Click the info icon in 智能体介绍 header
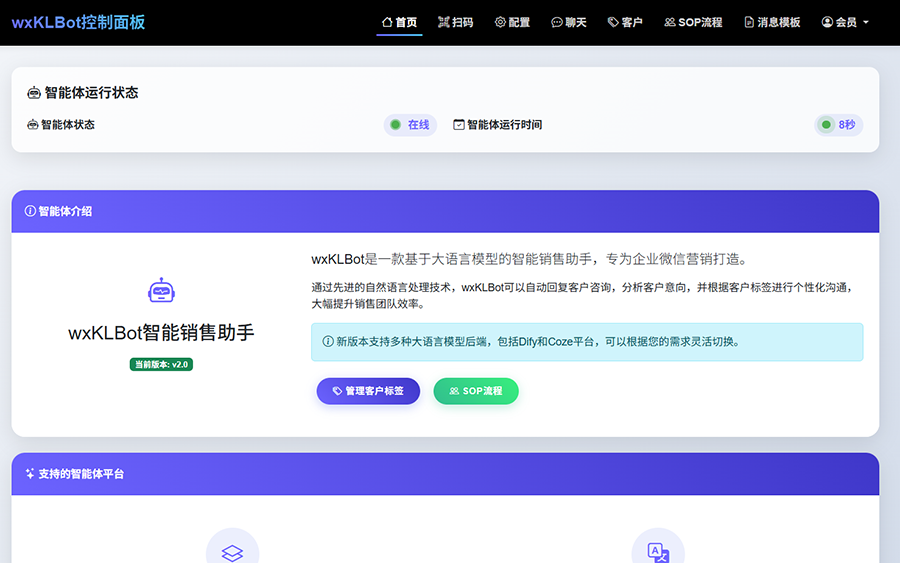 (x=30, y=211)
